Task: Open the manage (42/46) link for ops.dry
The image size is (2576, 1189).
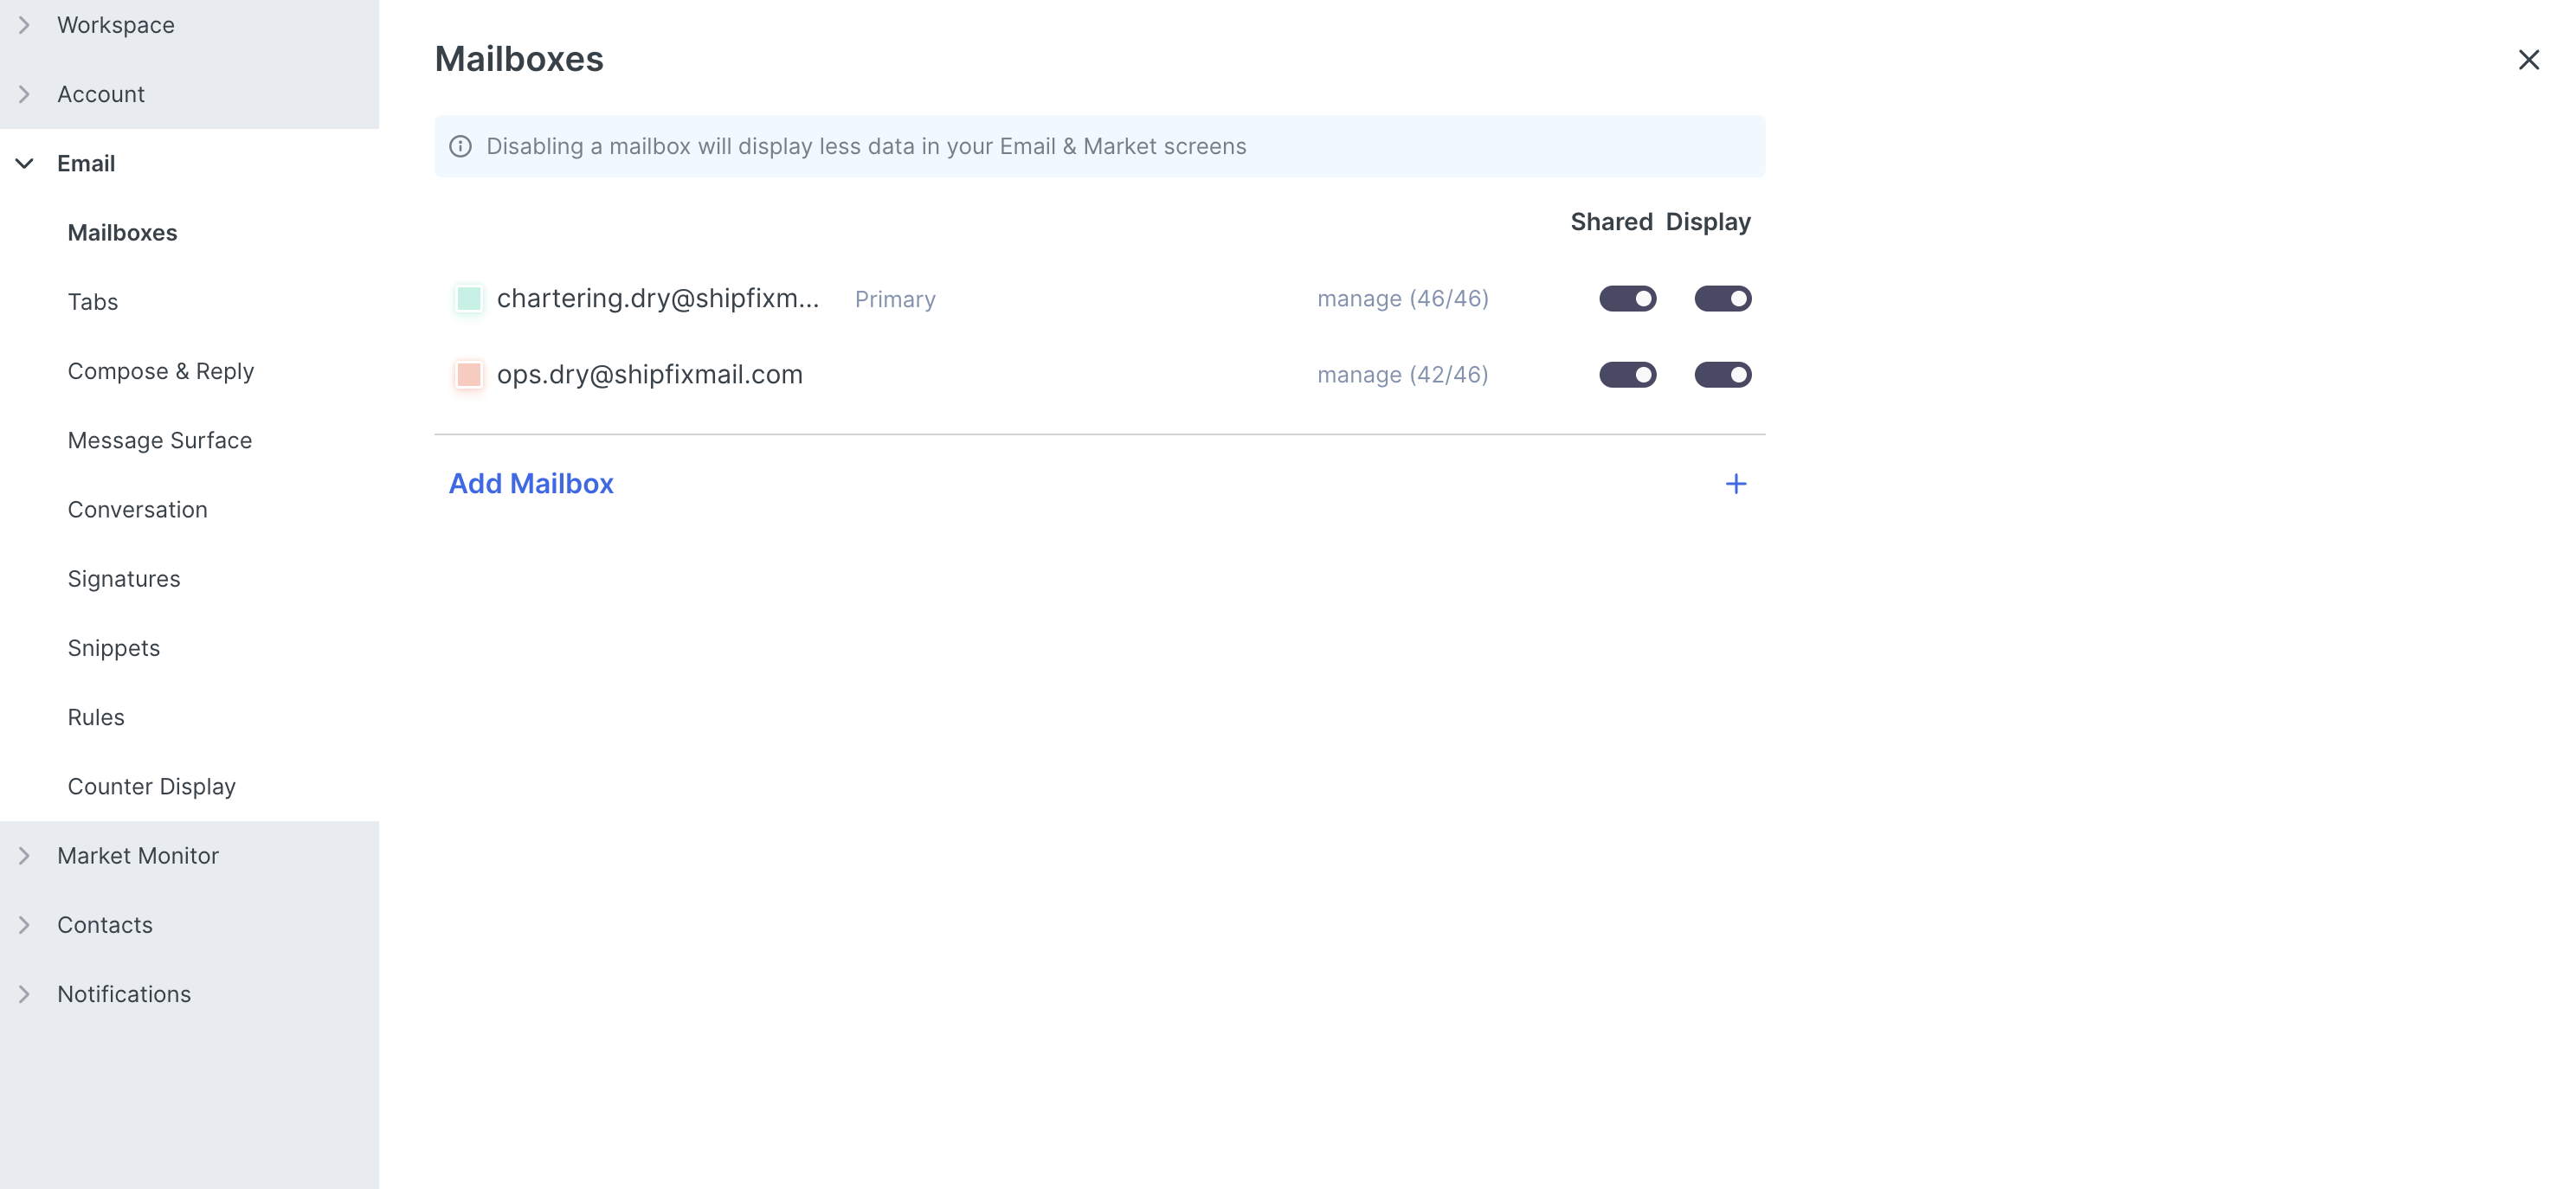Action: click(1402, 375)
